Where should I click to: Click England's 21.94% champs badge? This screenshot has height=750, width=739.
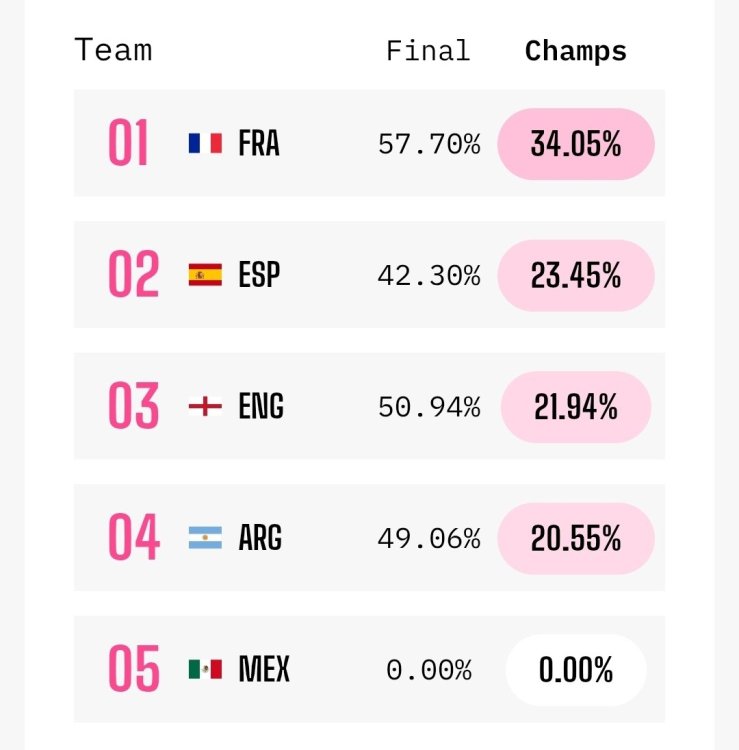(576, 407)
